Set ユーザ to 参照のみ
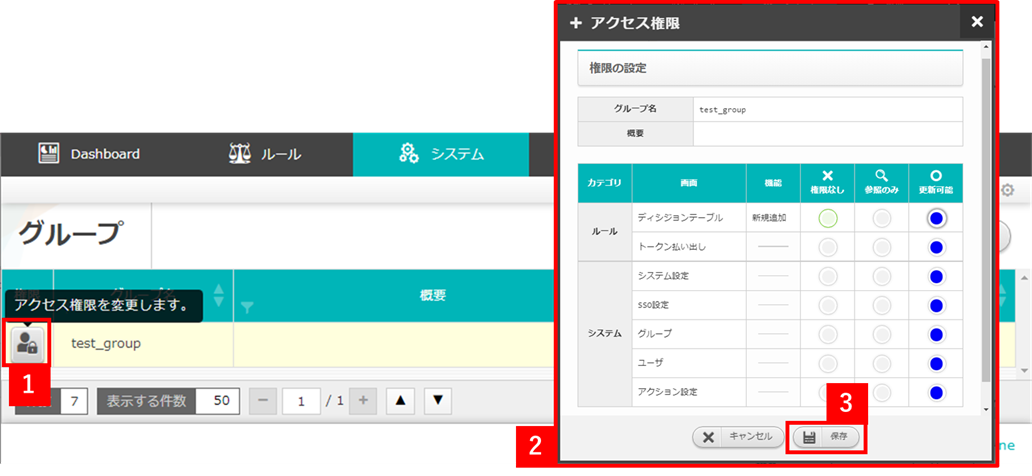Image resolution: width=1032 pixels, height=476 pixels. (x=882, y=363)
